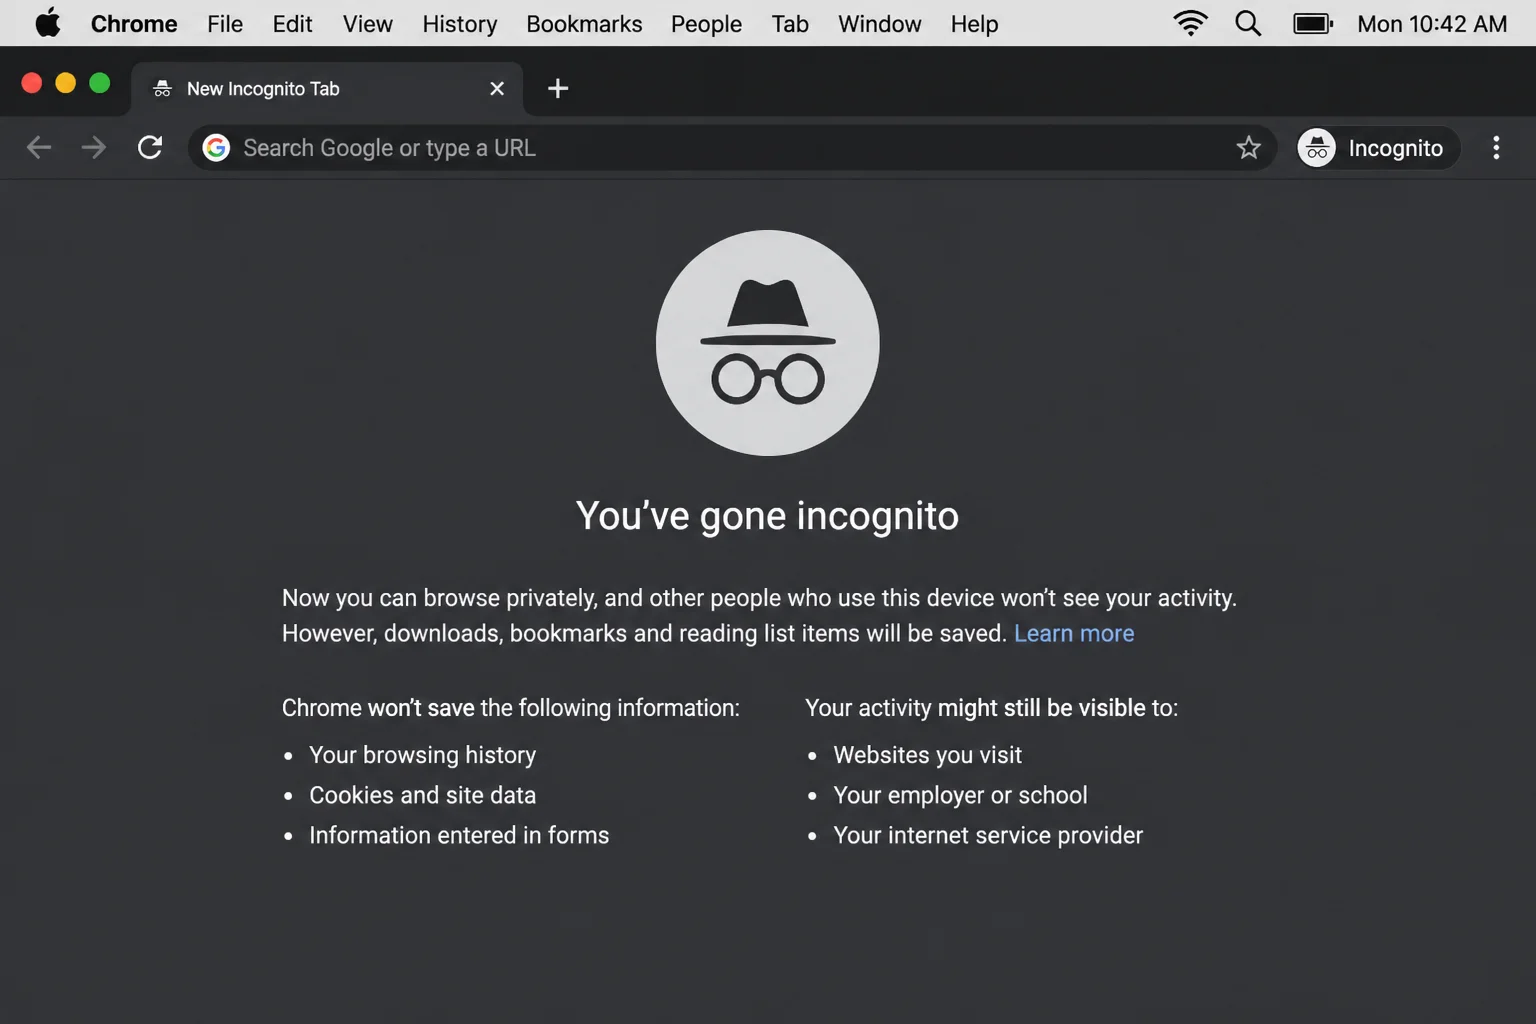Screen dimensions: 1536x1024
Task: Open the History menu
Action: 459,24
